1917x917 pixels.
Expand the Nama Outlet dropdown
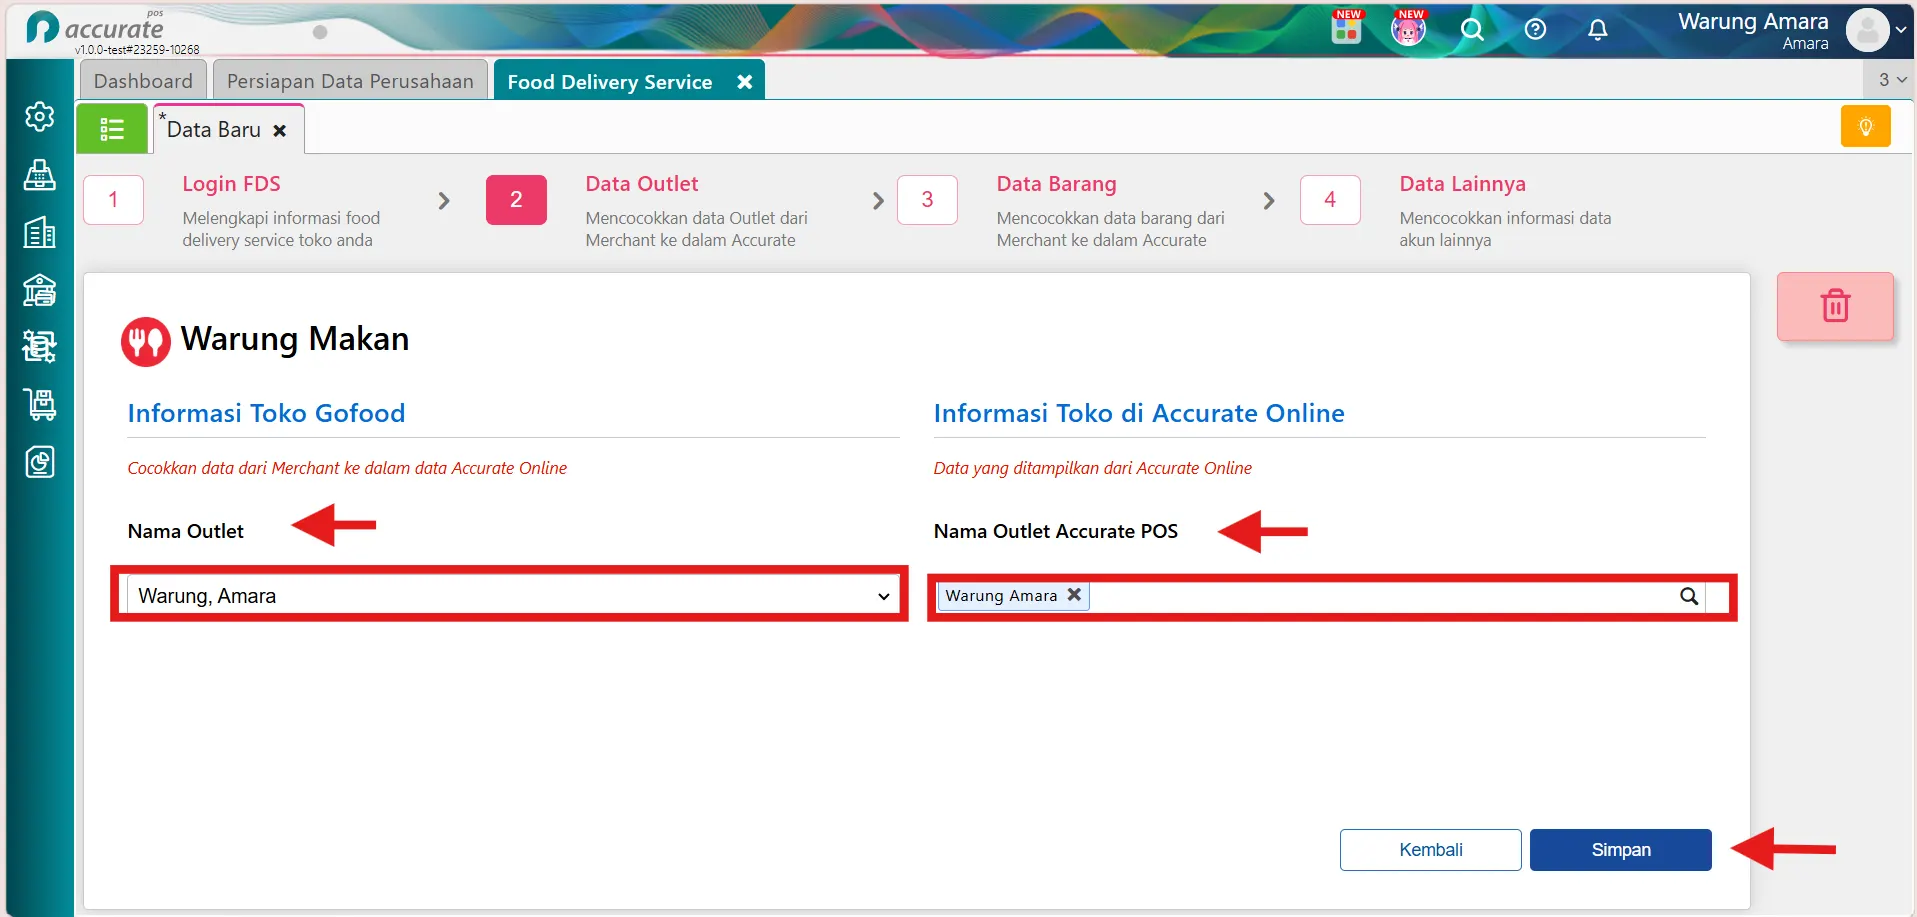[x=509, y=596]
